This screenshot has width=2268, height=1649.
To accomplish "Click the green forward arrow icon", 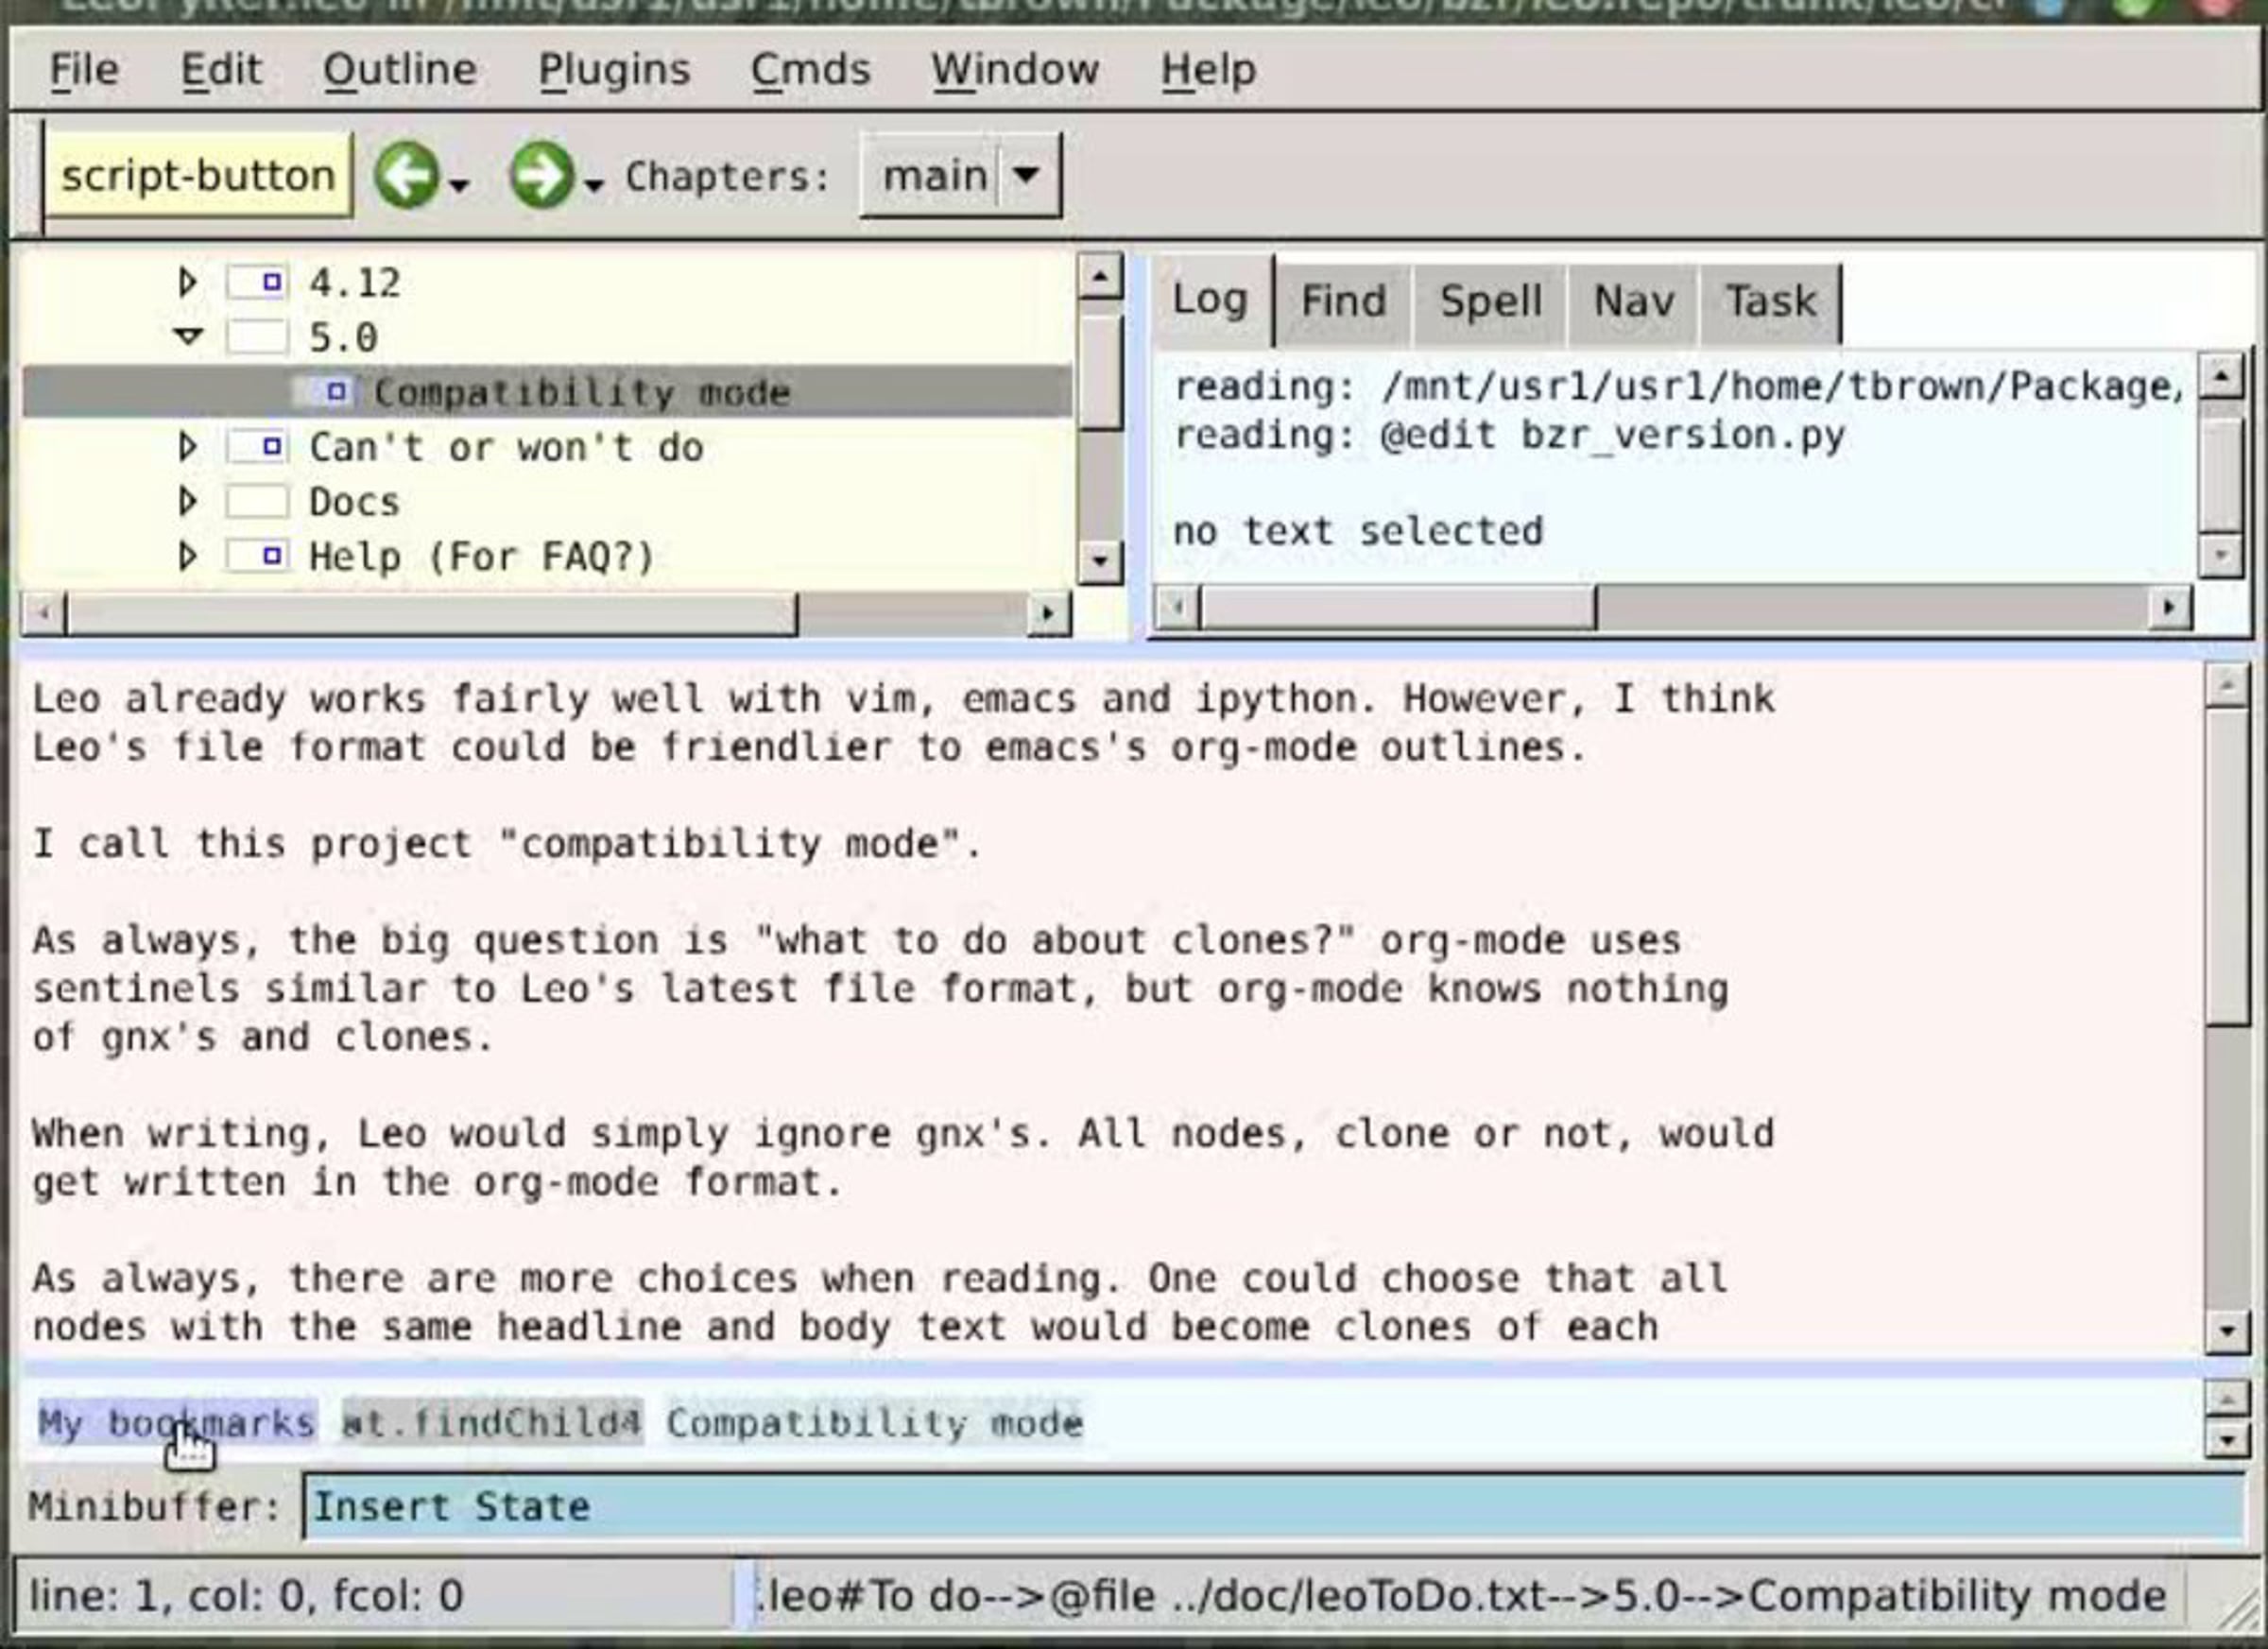I will point(541,175).
